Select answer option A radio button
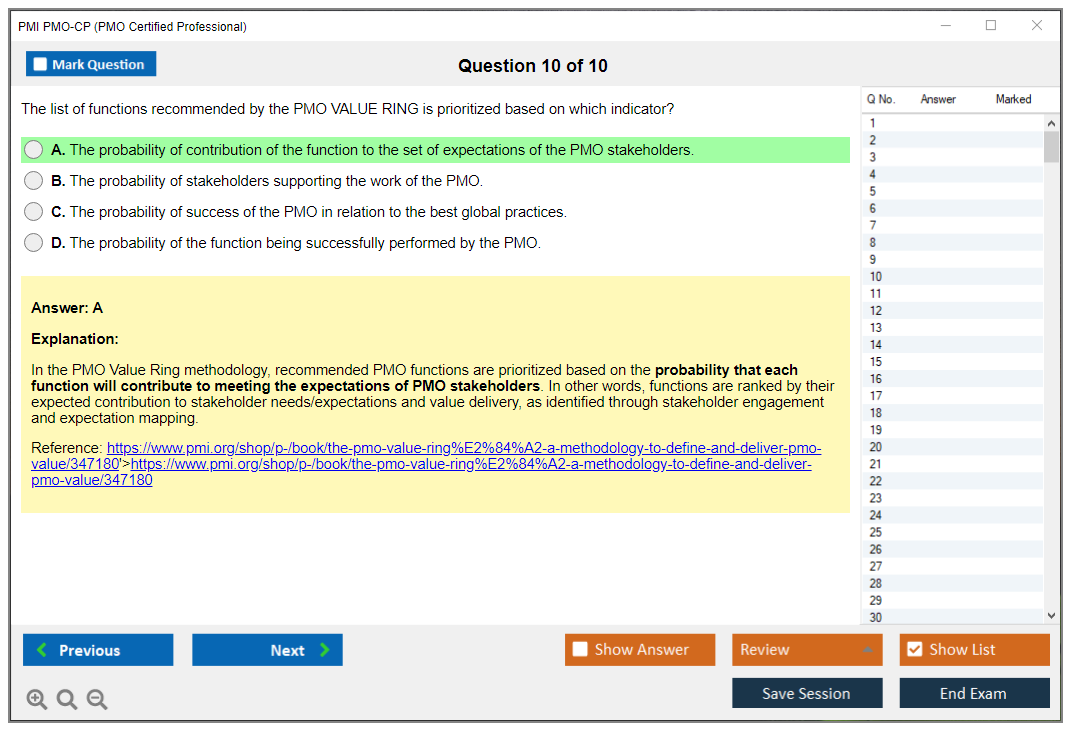Image resolution: width=1075 pixels, height=735 pixels. (34, 150)
